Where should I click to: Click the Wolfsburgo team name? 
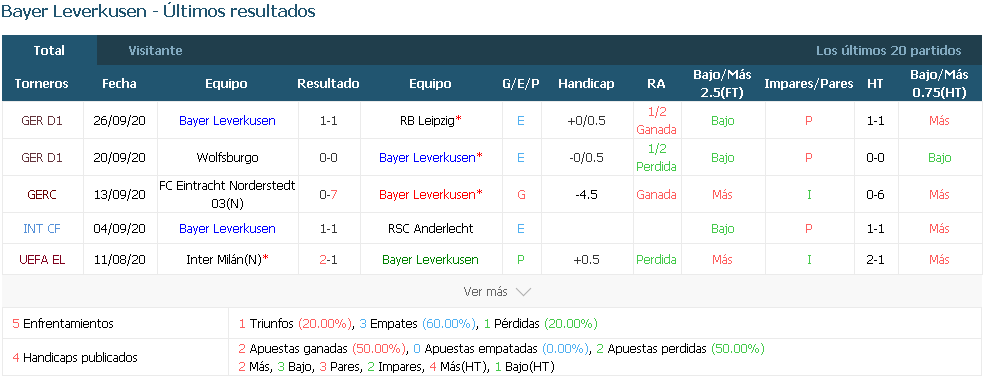[x=227, y=157]
